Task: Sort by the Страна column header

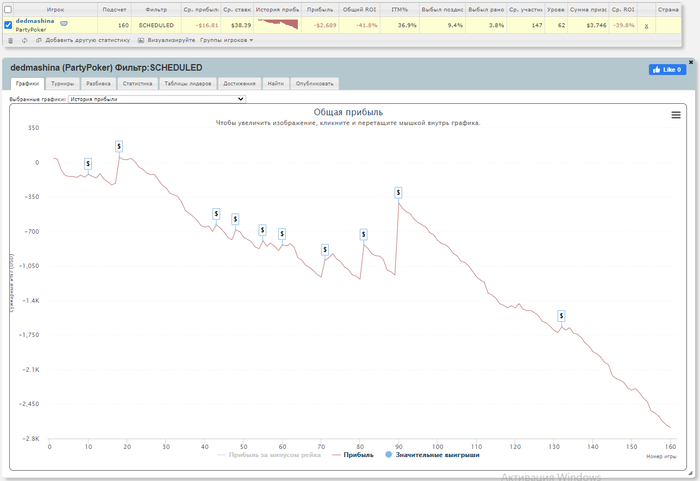Action: 668,9
